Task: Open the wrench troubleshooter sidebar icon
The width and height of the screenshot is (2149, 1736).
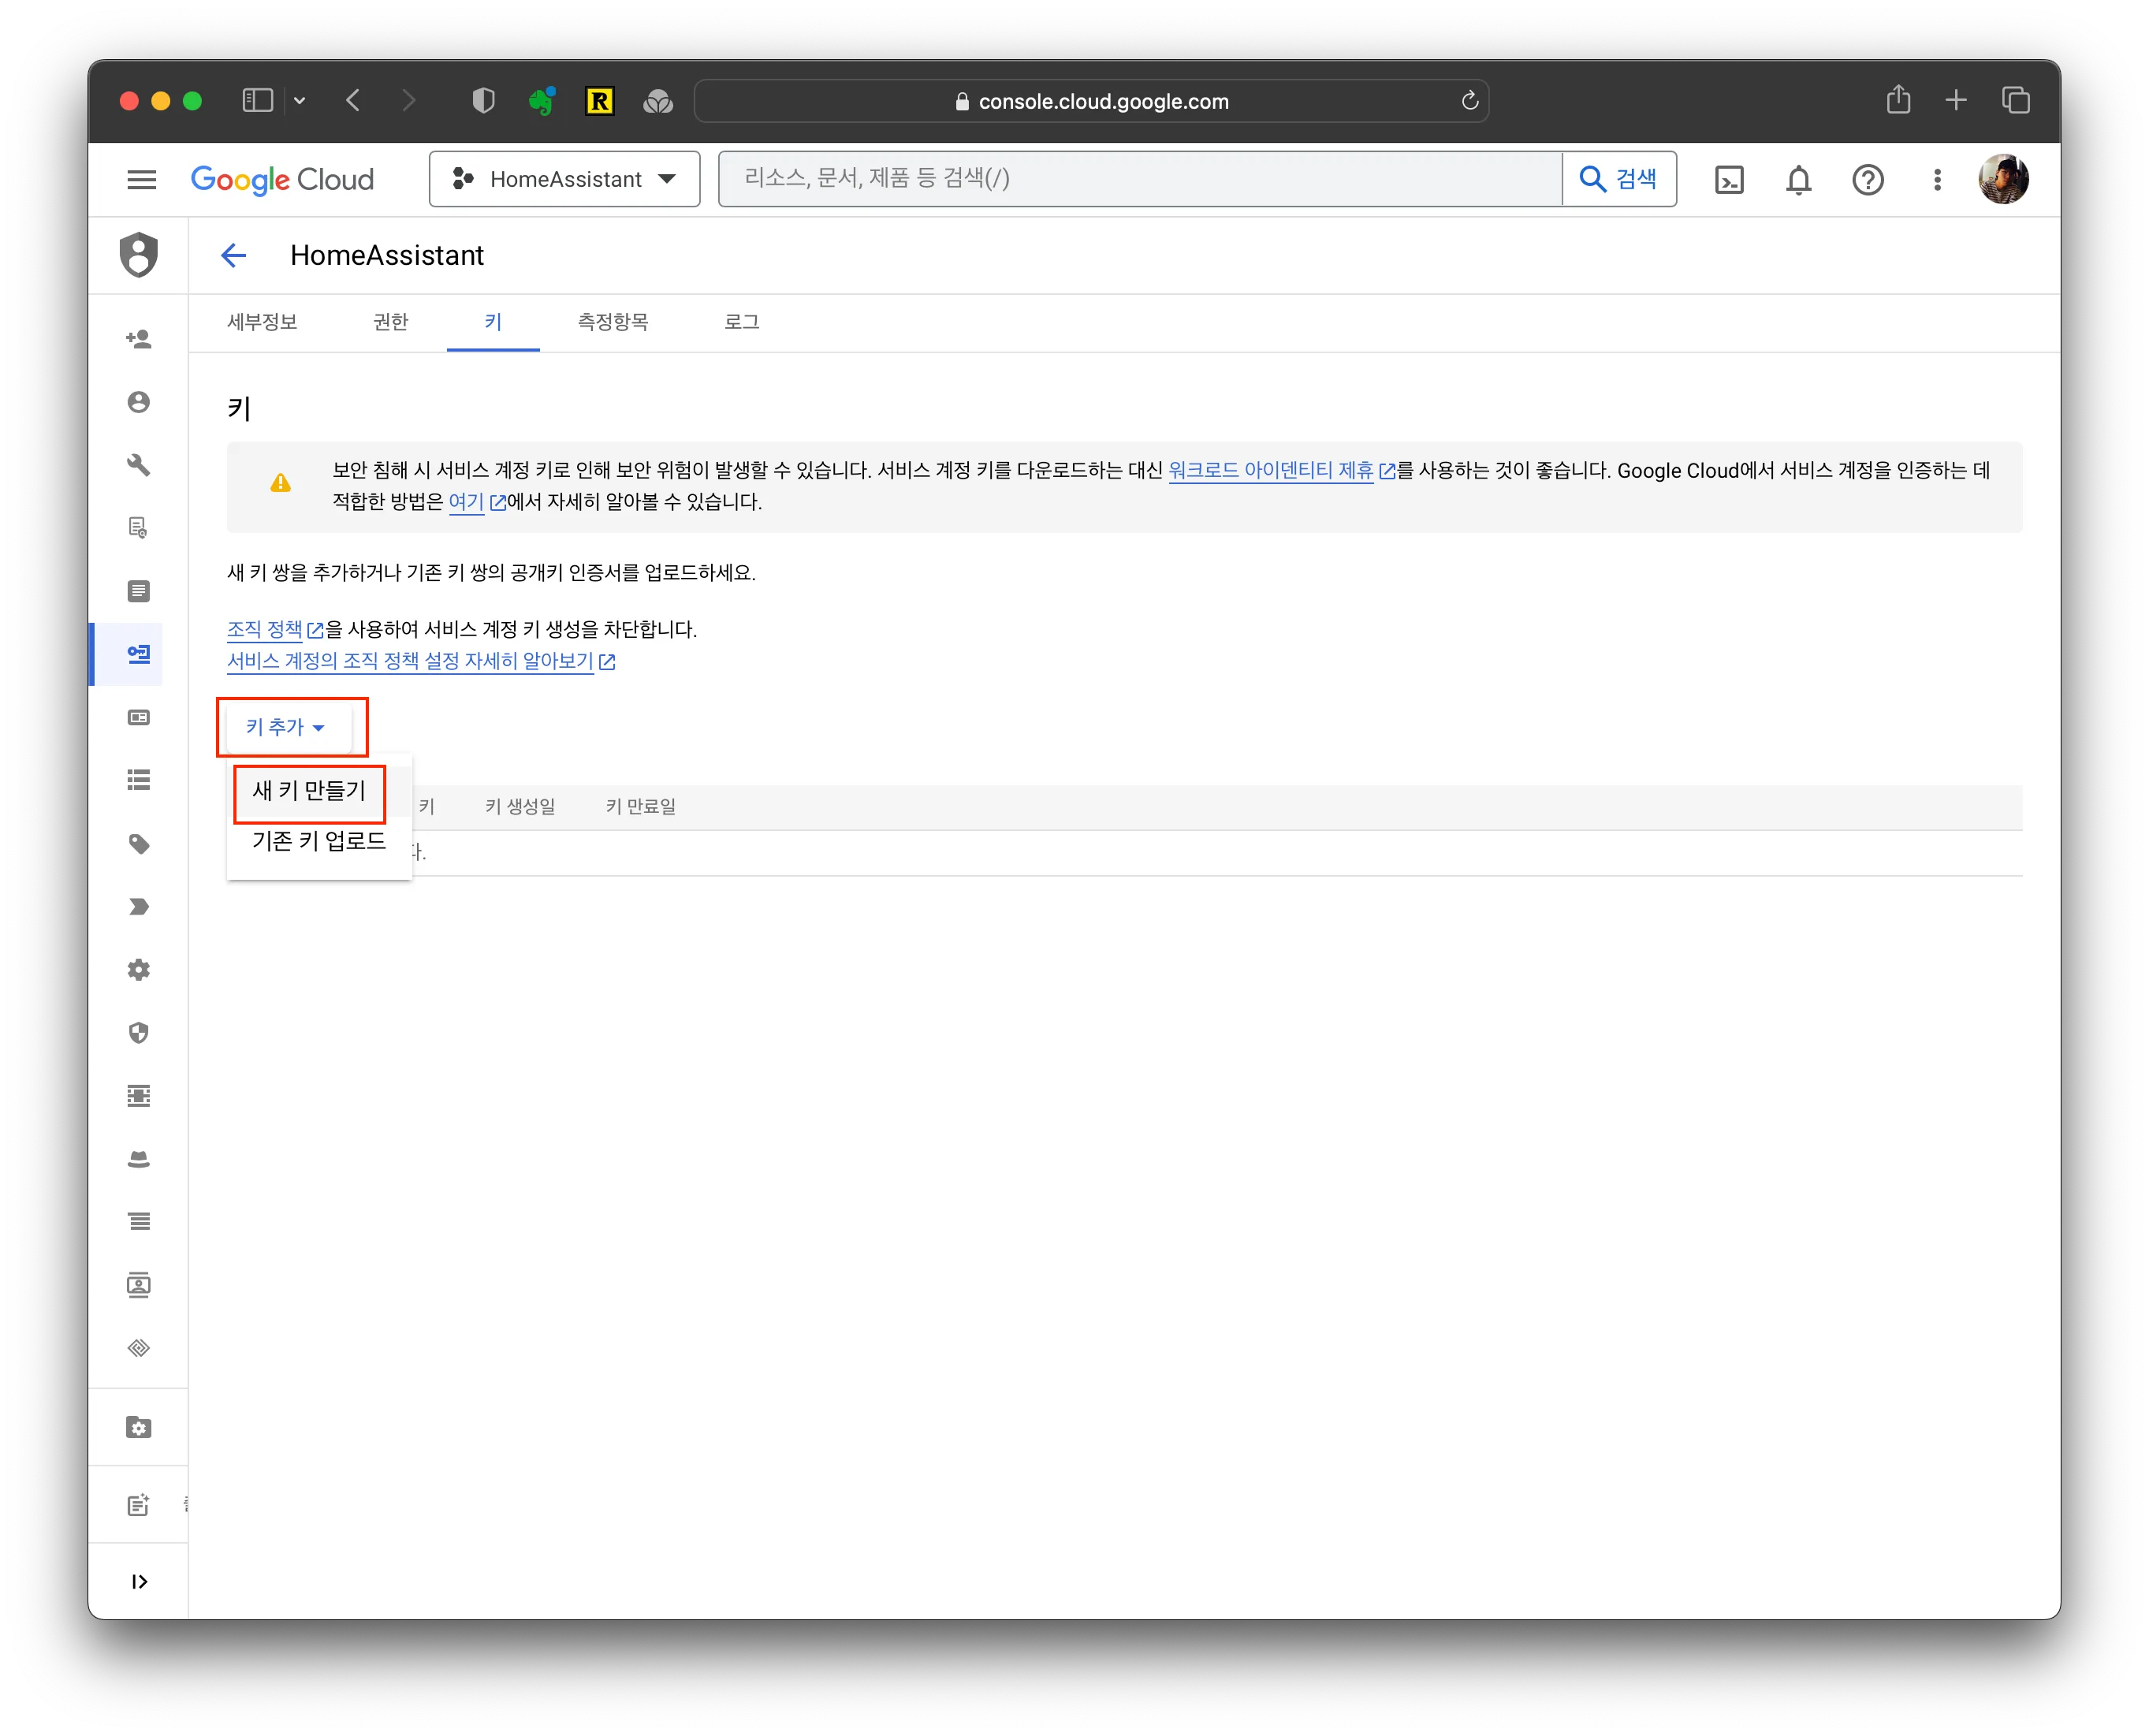Action: 139,465
